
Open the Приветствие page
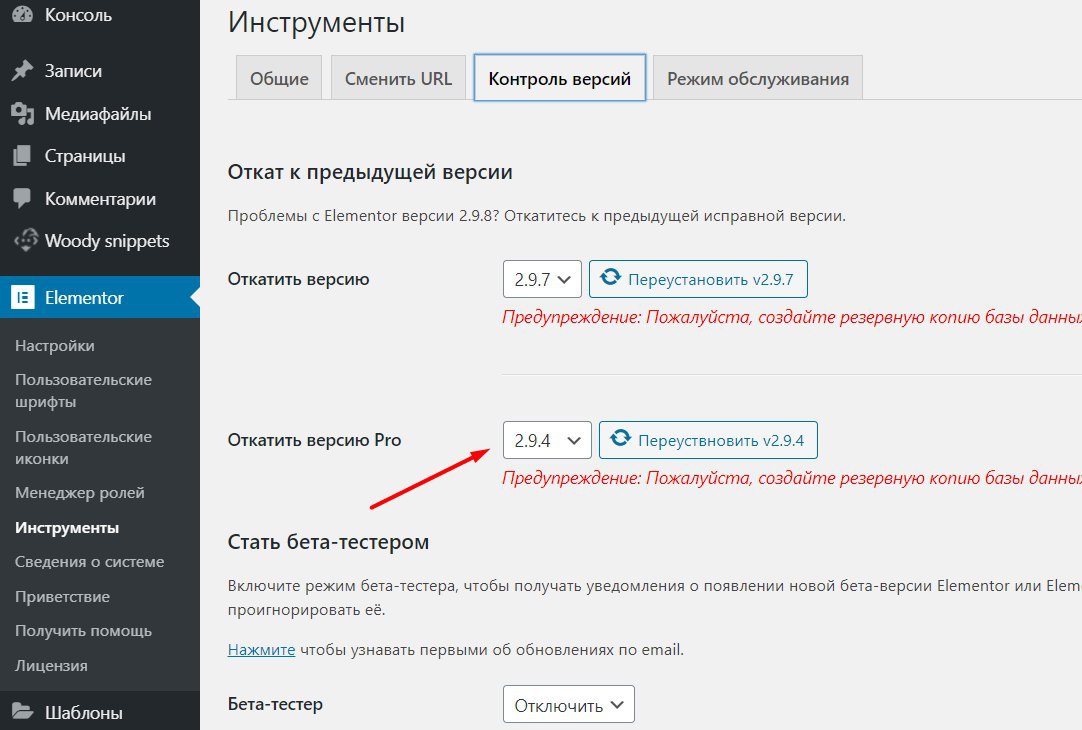(62, 597)
